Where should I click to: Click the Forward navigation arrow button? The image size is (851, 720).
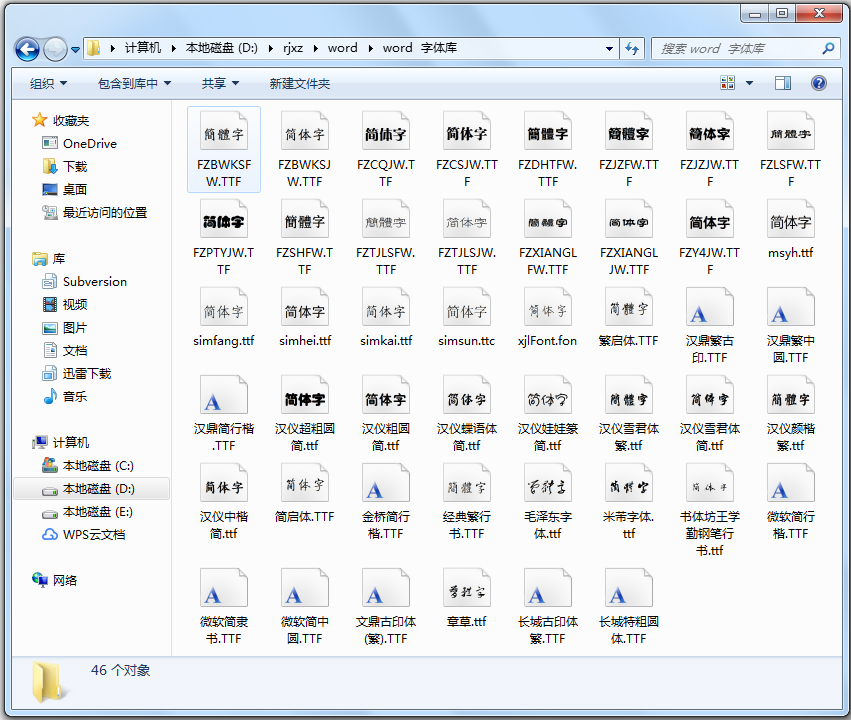(55, 49)
